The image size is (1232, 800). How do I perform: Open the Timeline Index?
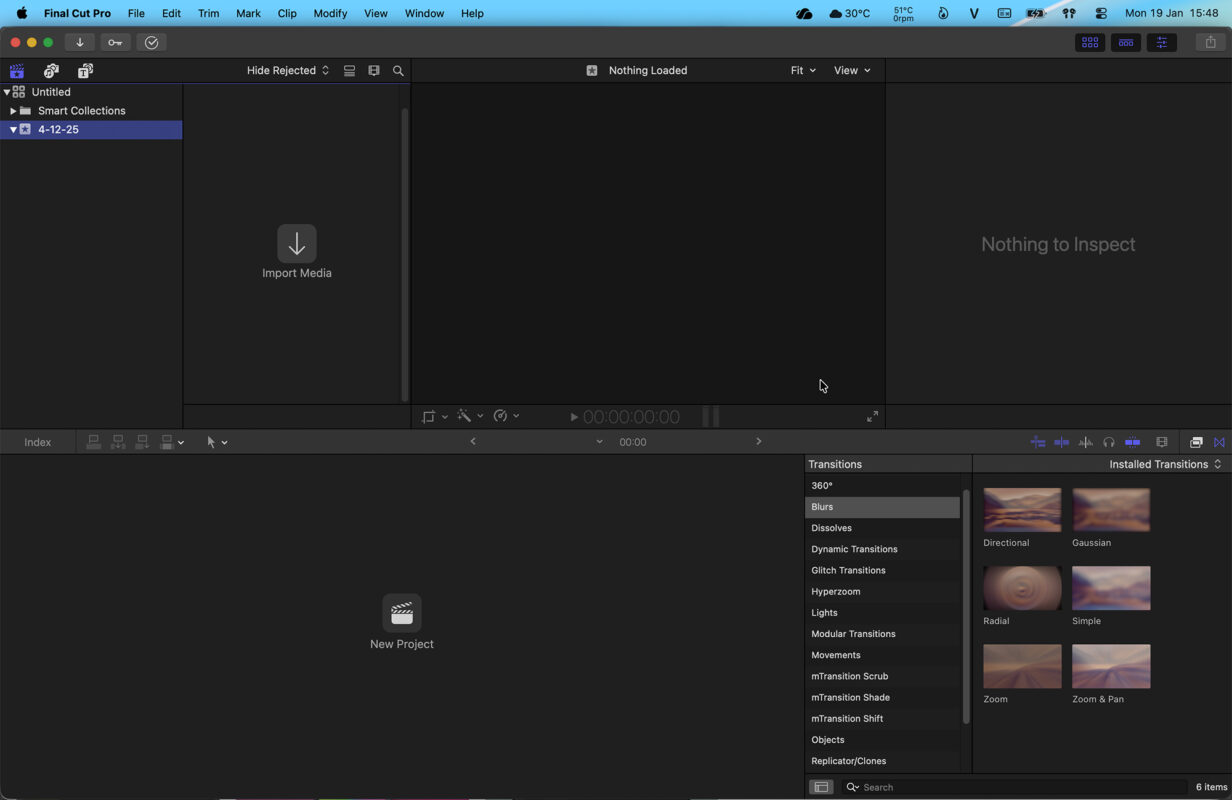click(x=37, y=441)
